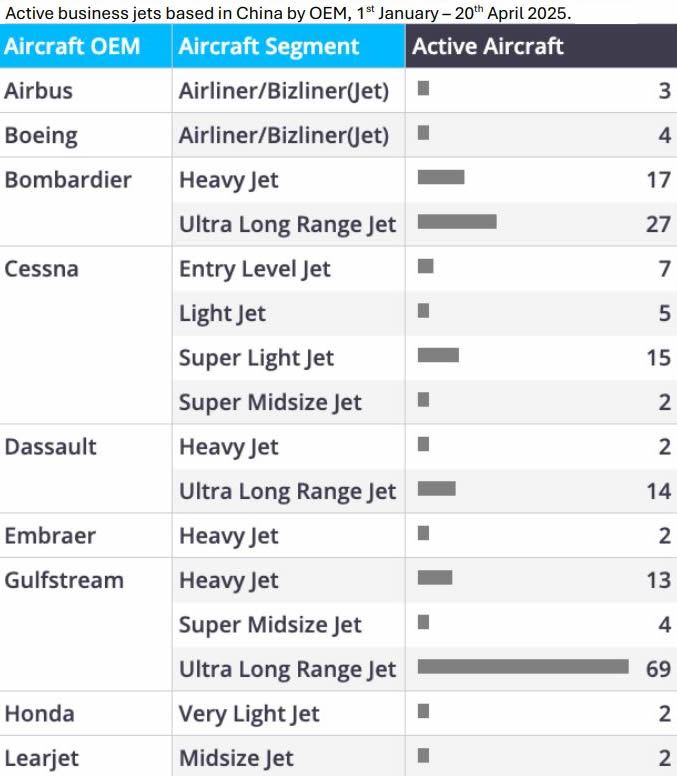677x776 pixels.
Task: Select the Airbus row label
Action: click(x=39, y=91)
